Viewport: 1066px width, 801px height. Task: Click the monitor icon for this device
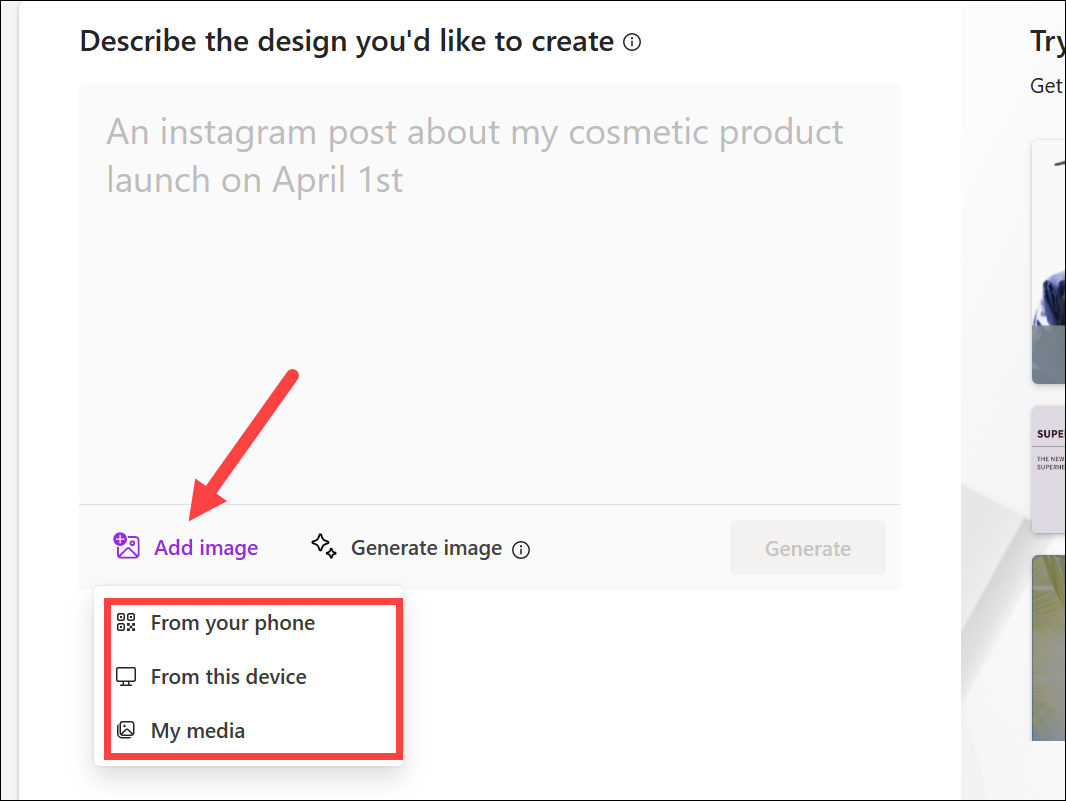(x=126, y=677)
